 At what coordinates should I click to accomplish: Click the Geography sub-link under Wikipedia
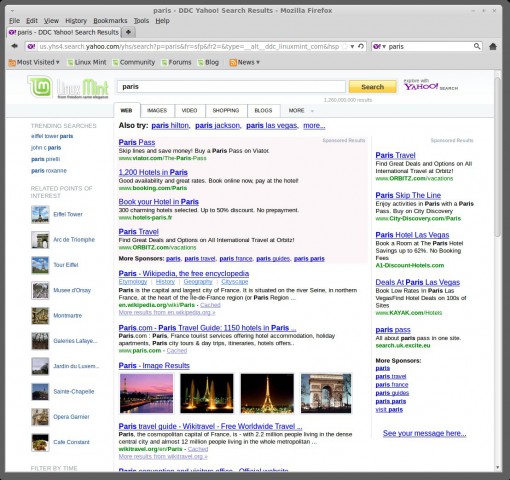198,282
